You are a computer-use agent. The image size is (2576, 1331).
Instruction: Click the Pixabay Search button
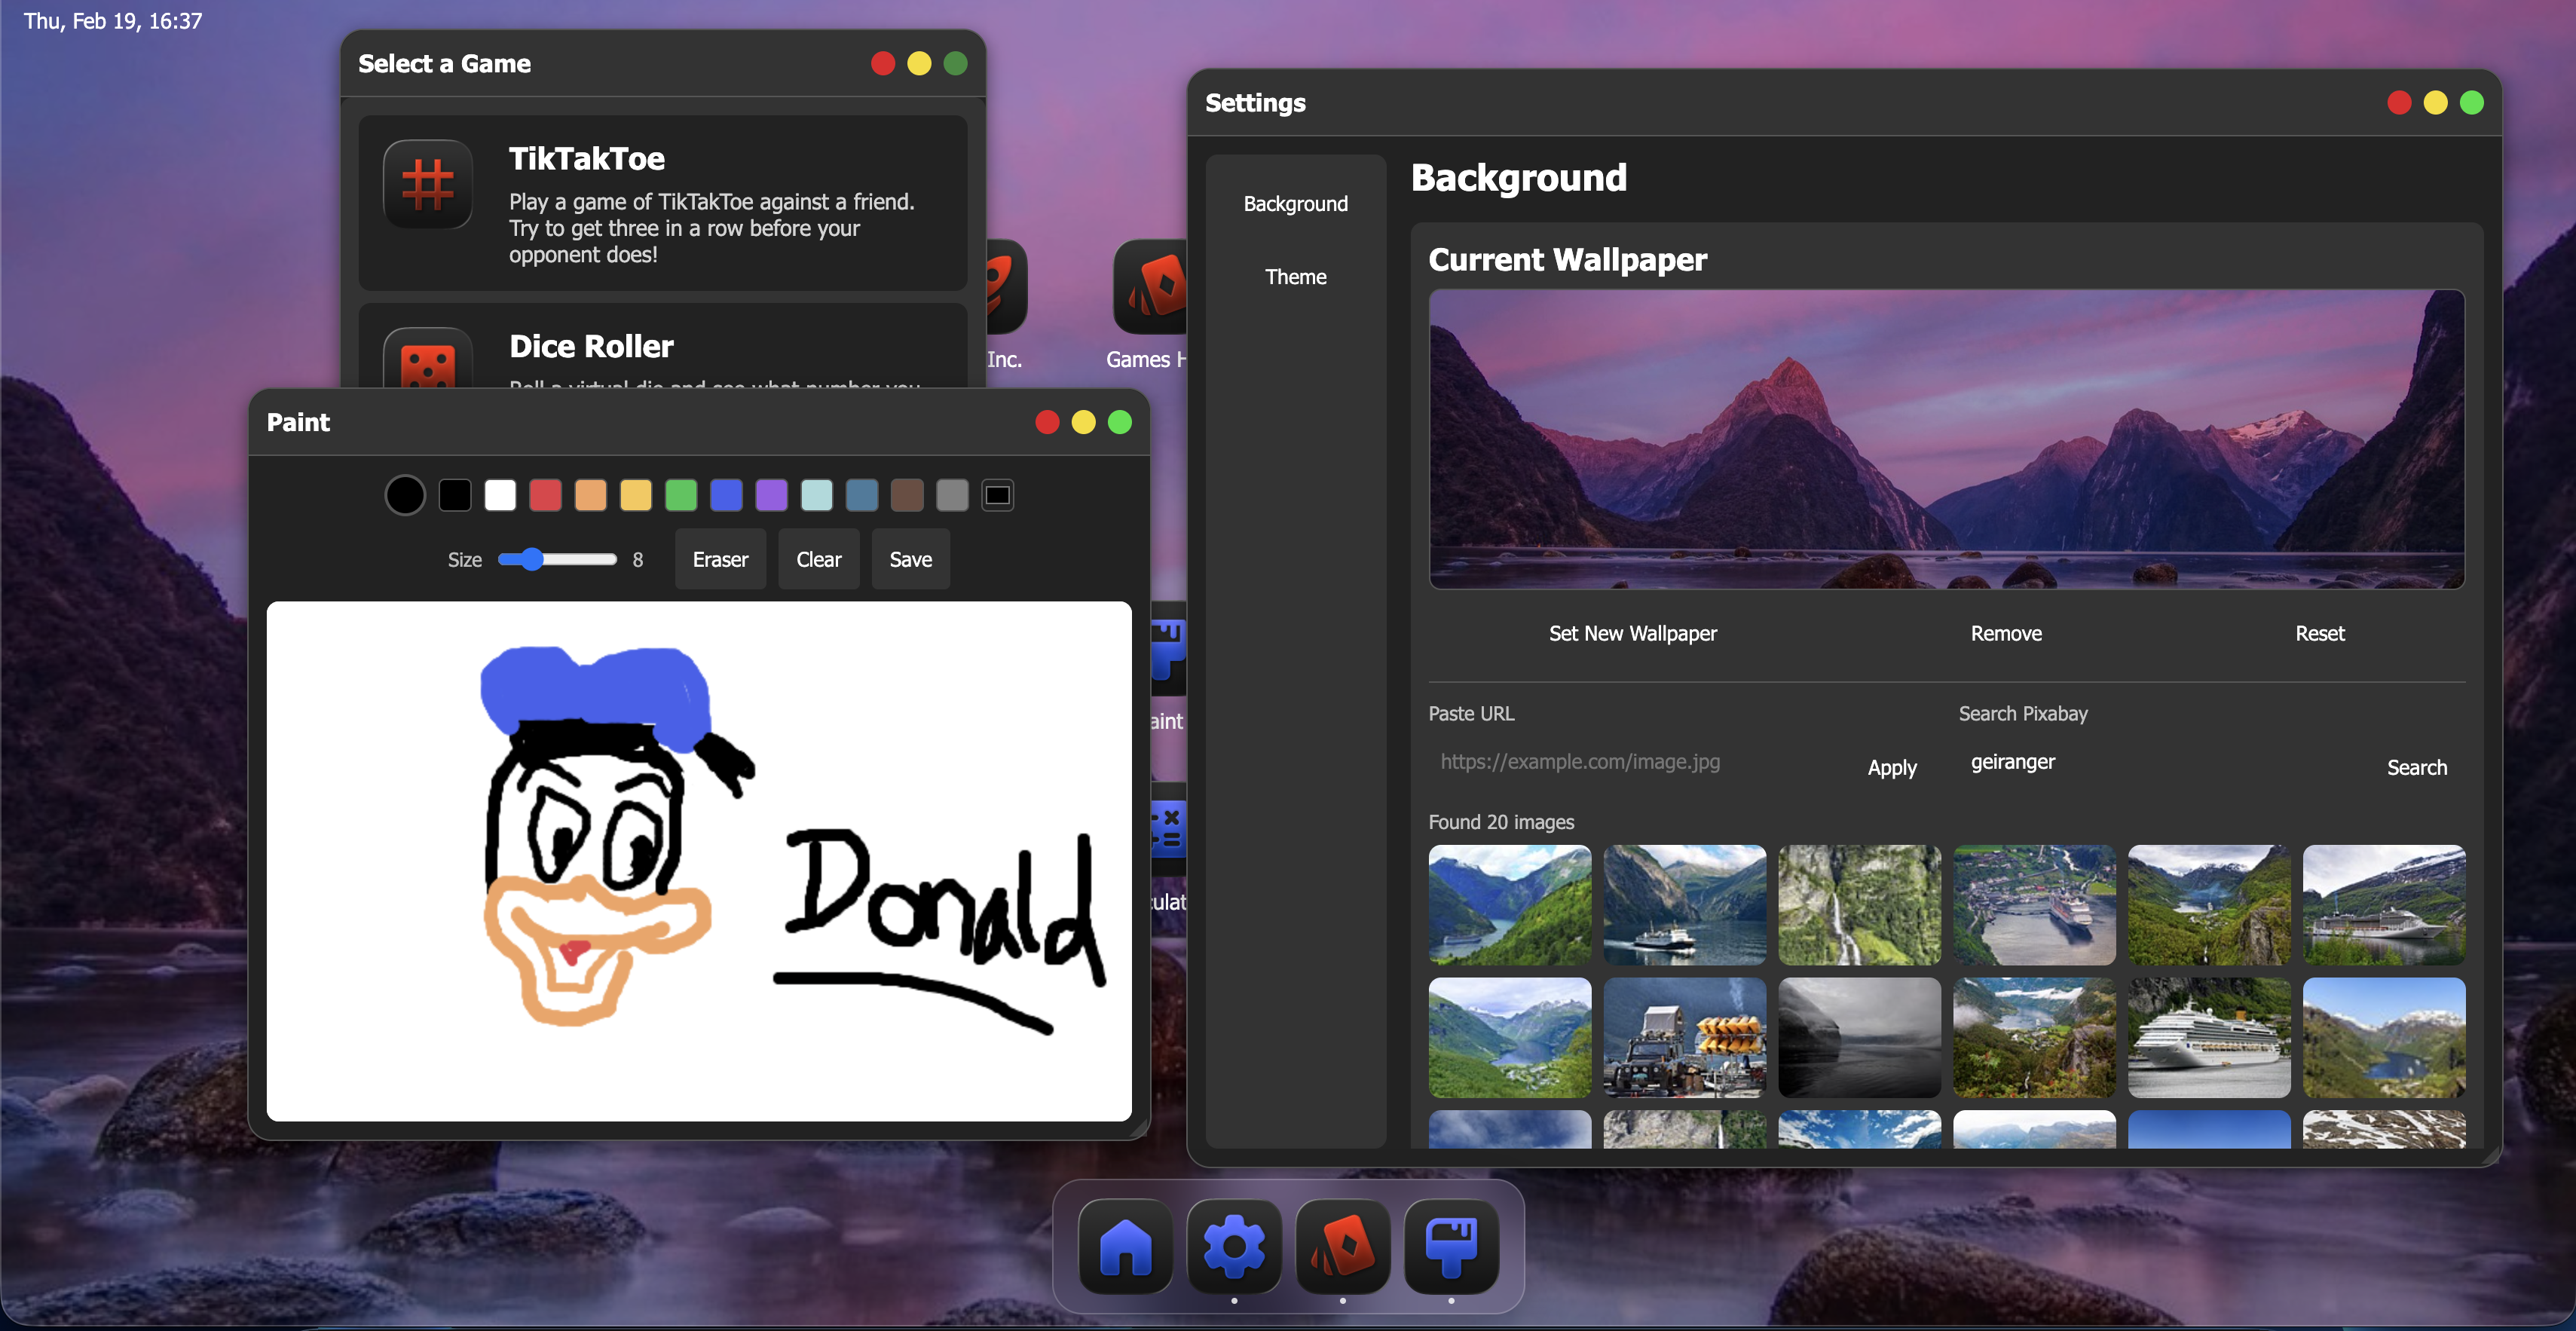2416,768
